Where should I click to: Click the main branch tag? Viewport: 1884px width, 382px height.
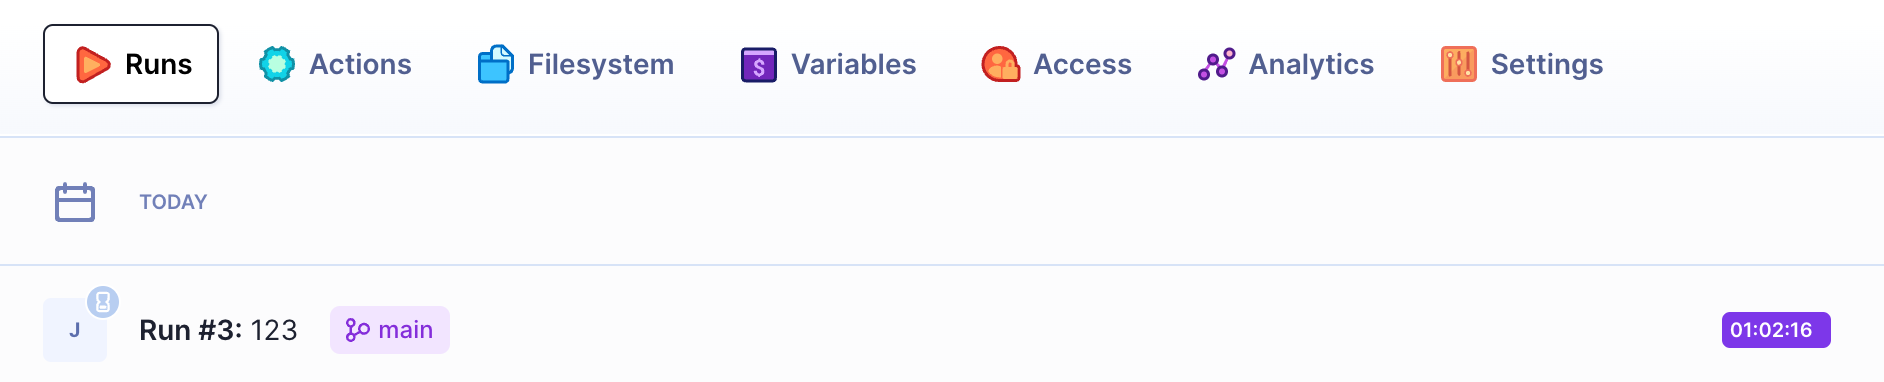390,330
